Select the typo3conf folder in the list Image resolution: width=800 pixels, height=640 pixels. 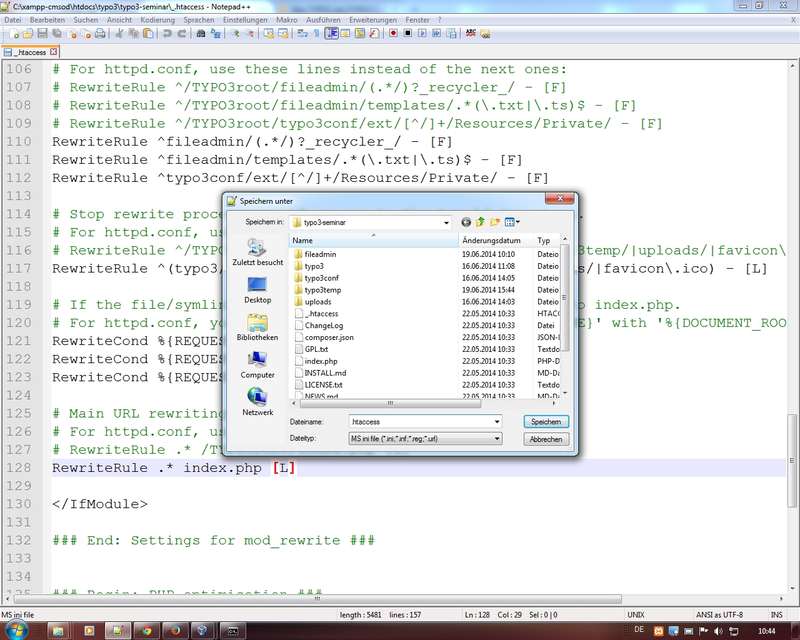(x=322, y=278)
